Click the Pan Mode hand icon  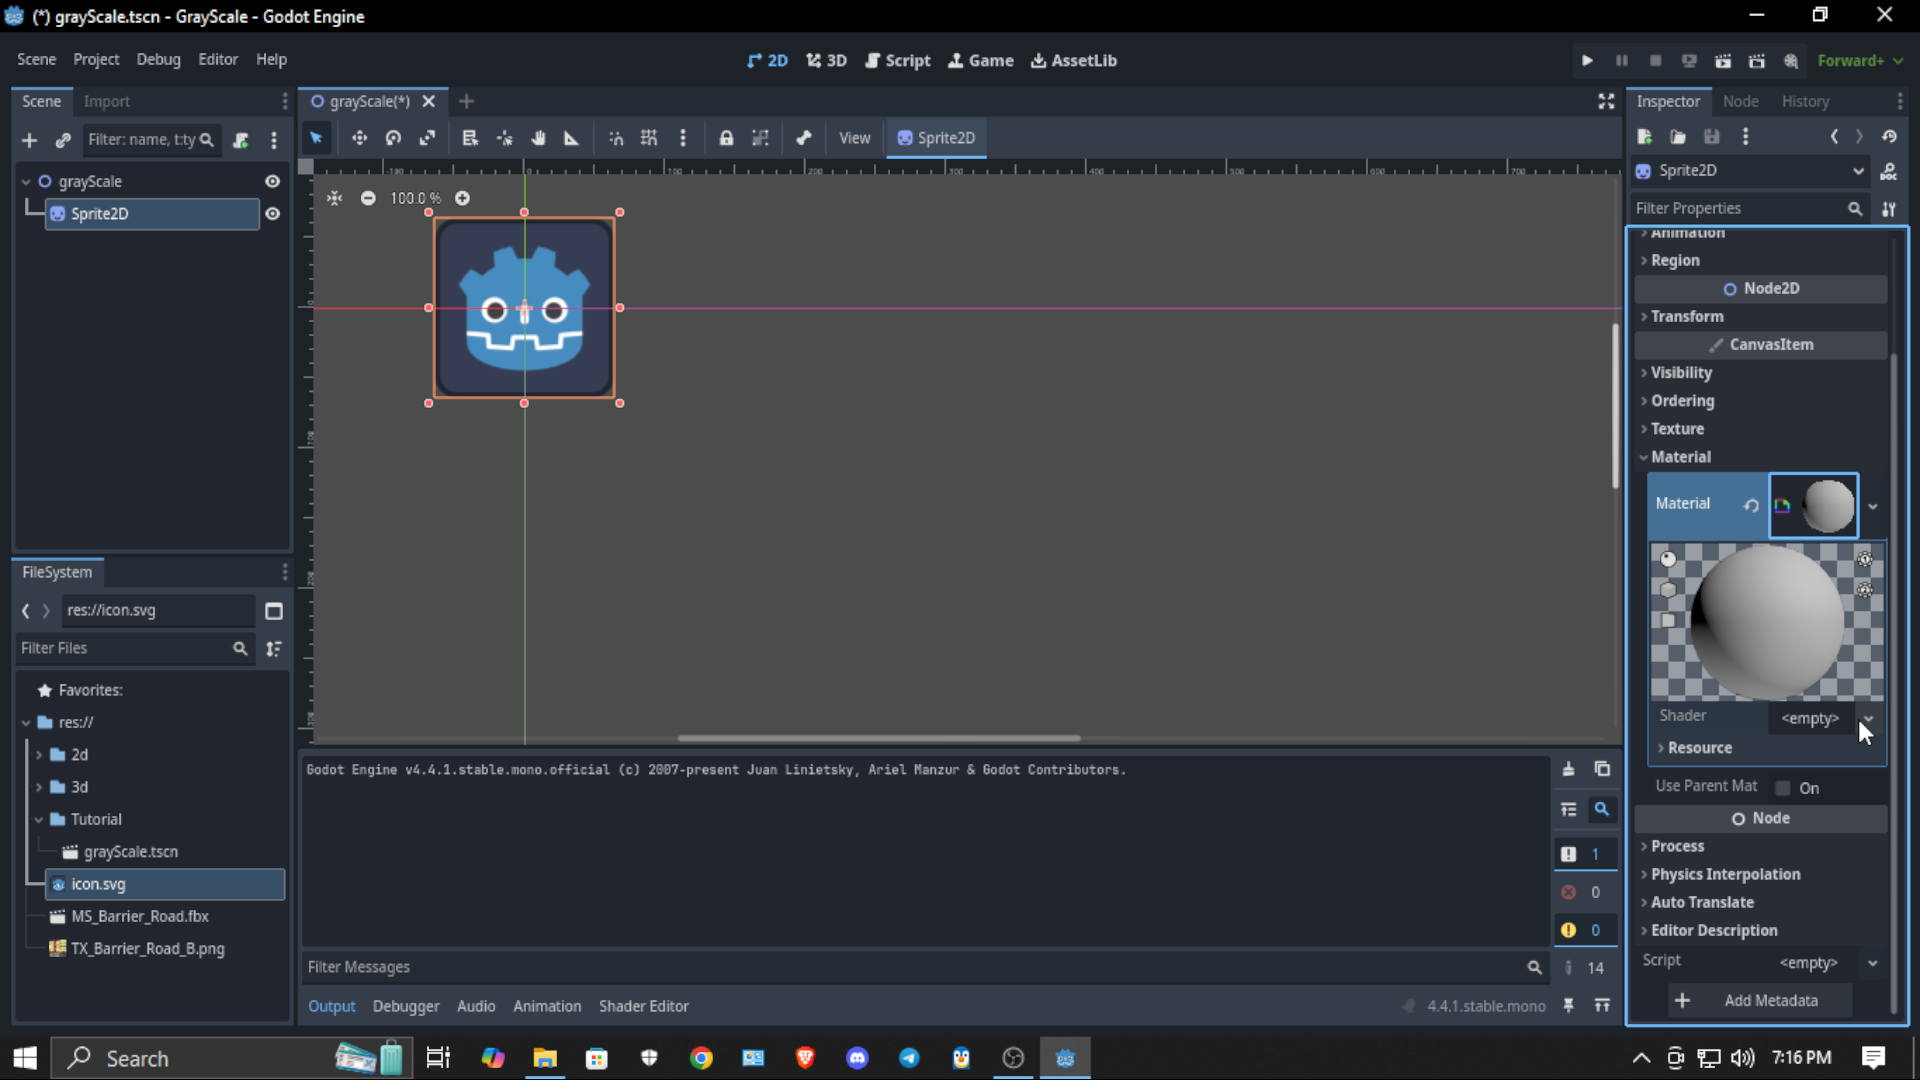coord(538,138)
